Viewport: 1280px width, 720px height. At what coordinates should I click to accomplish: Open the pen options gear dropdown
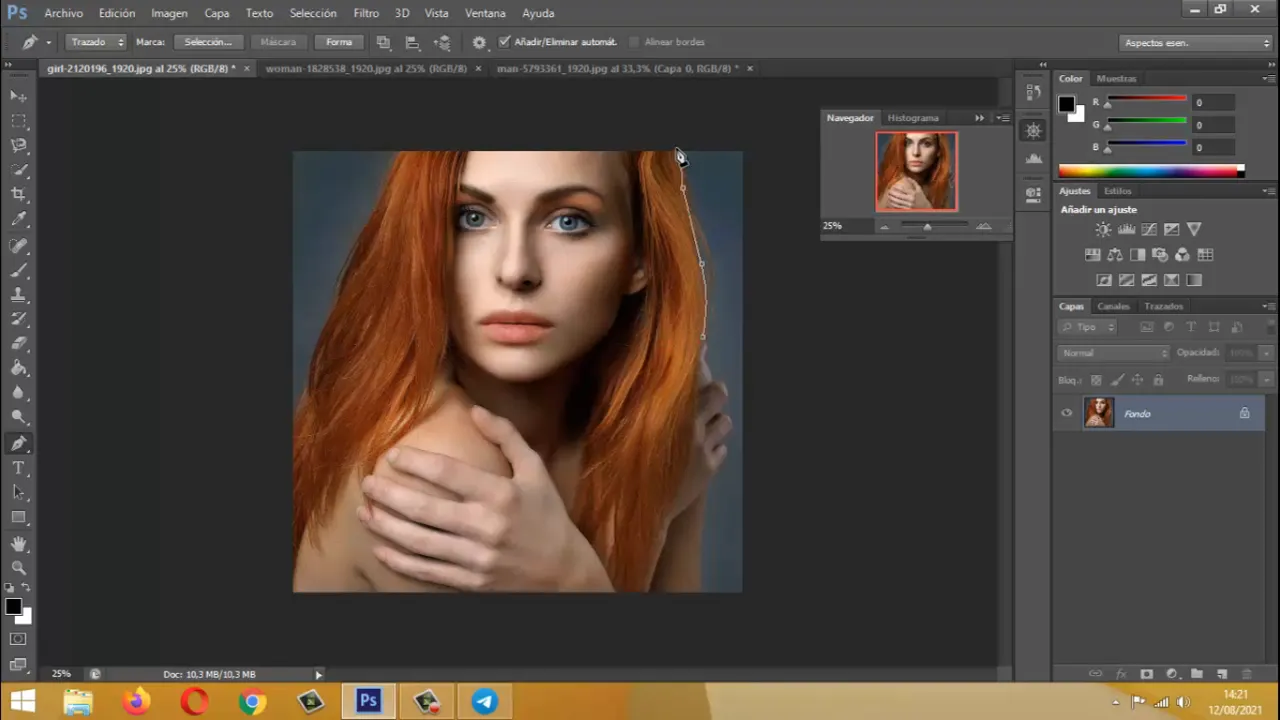pyautogui.click(x=479, y=42)
